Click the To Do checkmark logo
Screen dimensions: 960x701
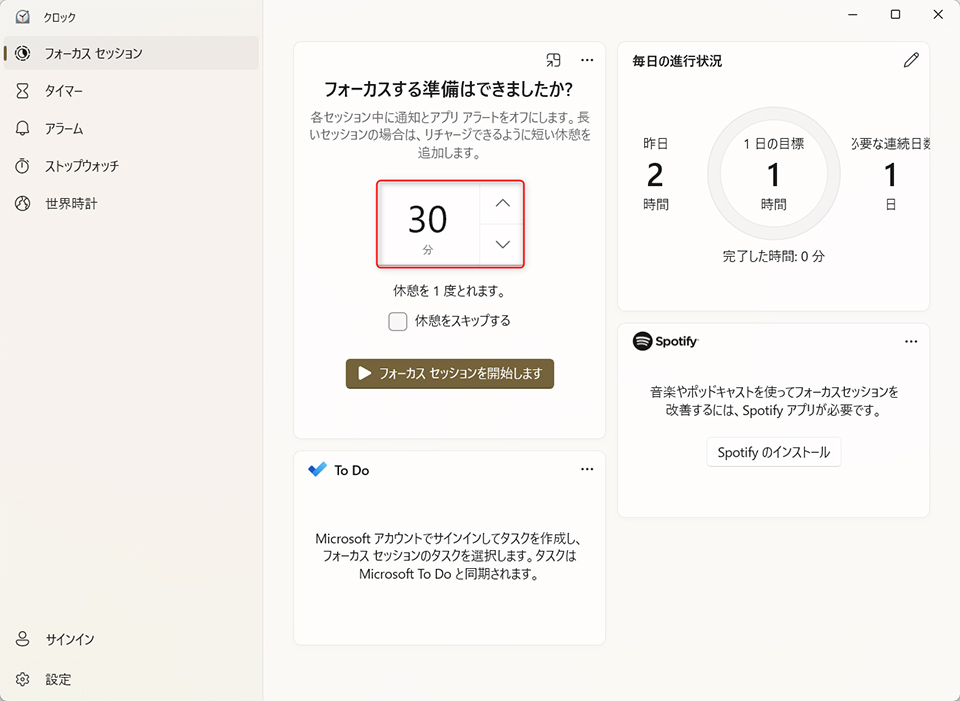pos(317,470)
